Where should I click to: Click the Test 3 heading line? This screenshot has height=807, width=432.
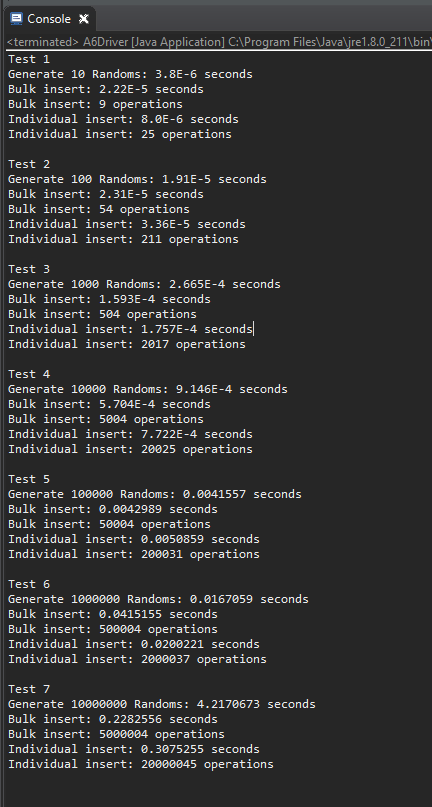coord(29,269)
